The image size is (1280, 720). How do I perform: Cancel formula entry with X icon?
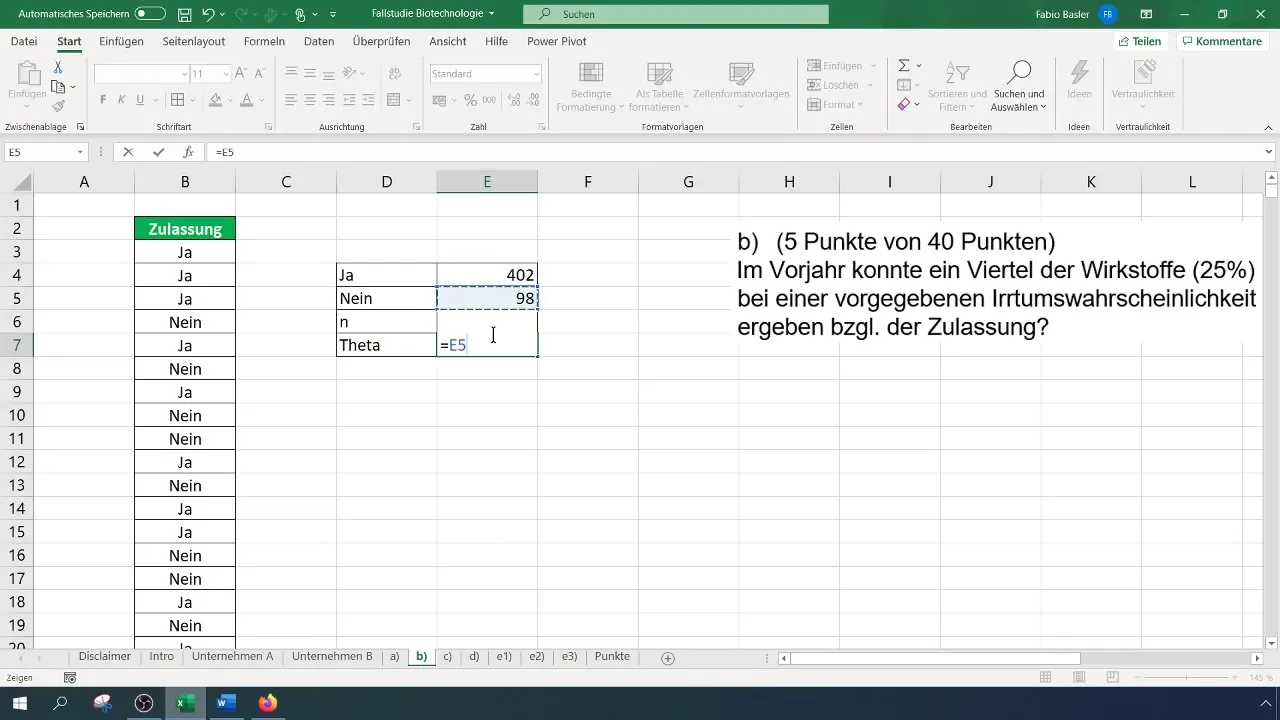coord(128,152)
